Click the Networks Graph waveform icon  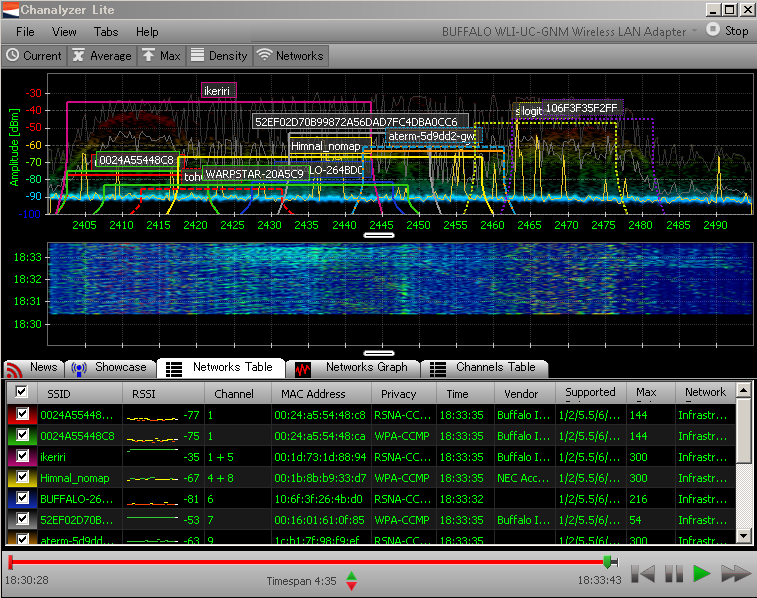(303, 370)
